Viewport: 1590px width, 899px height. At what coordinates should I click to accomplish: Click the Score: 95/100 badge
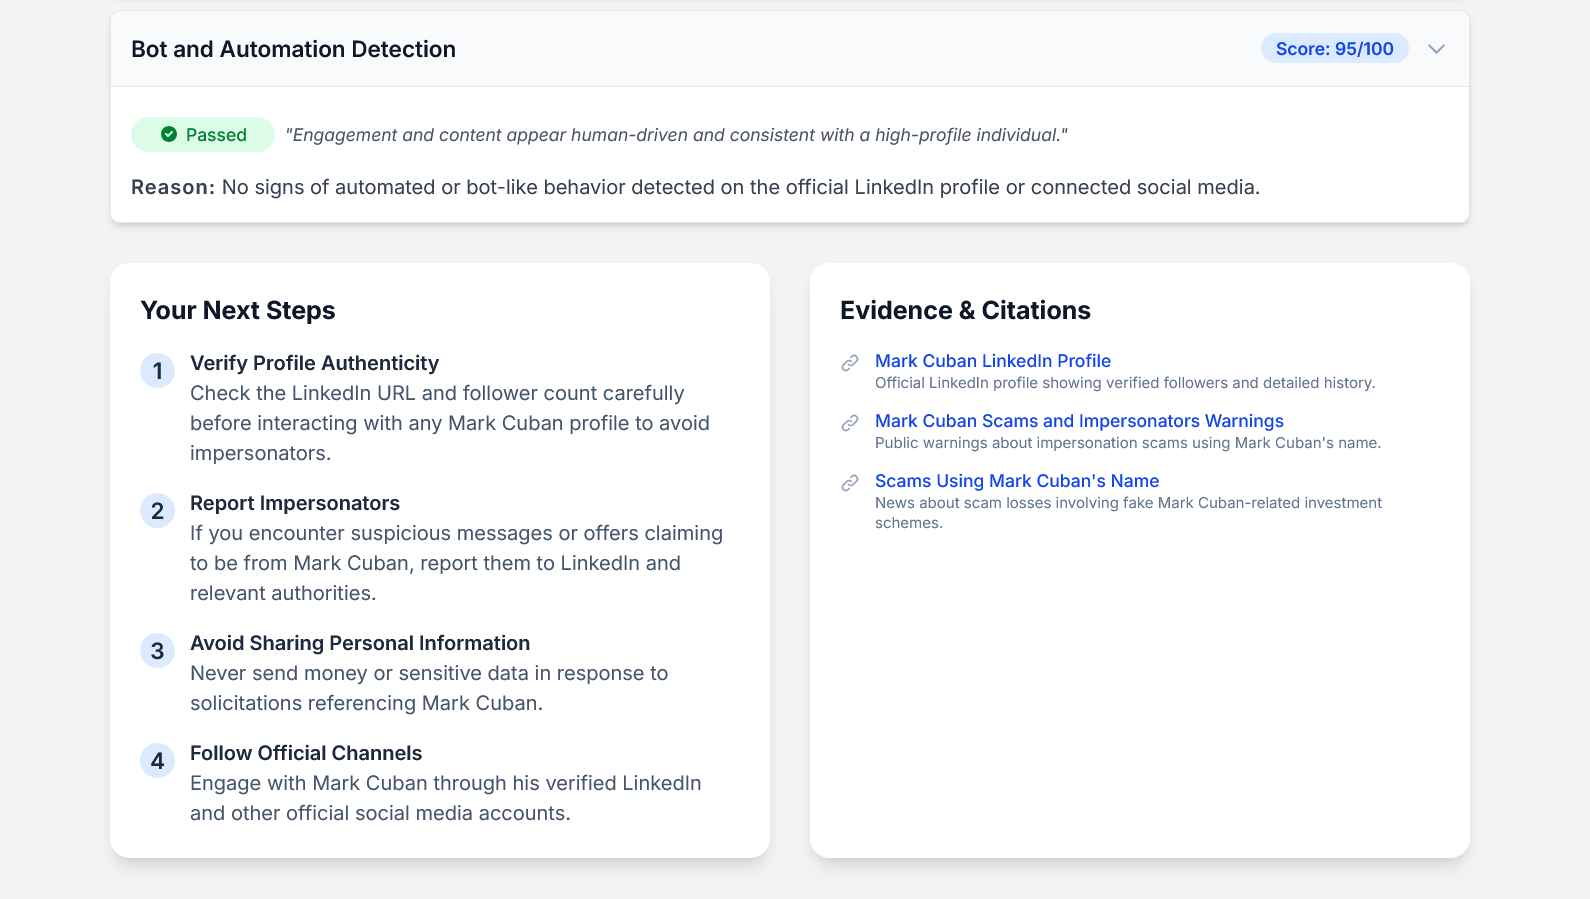(x=1334, y=49)
